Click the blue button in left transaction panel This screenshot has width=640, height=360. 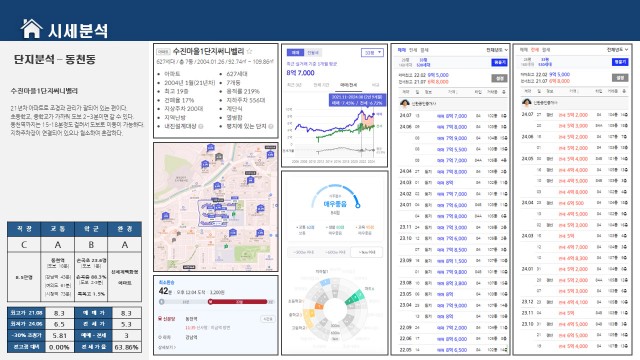click(499, 62)
